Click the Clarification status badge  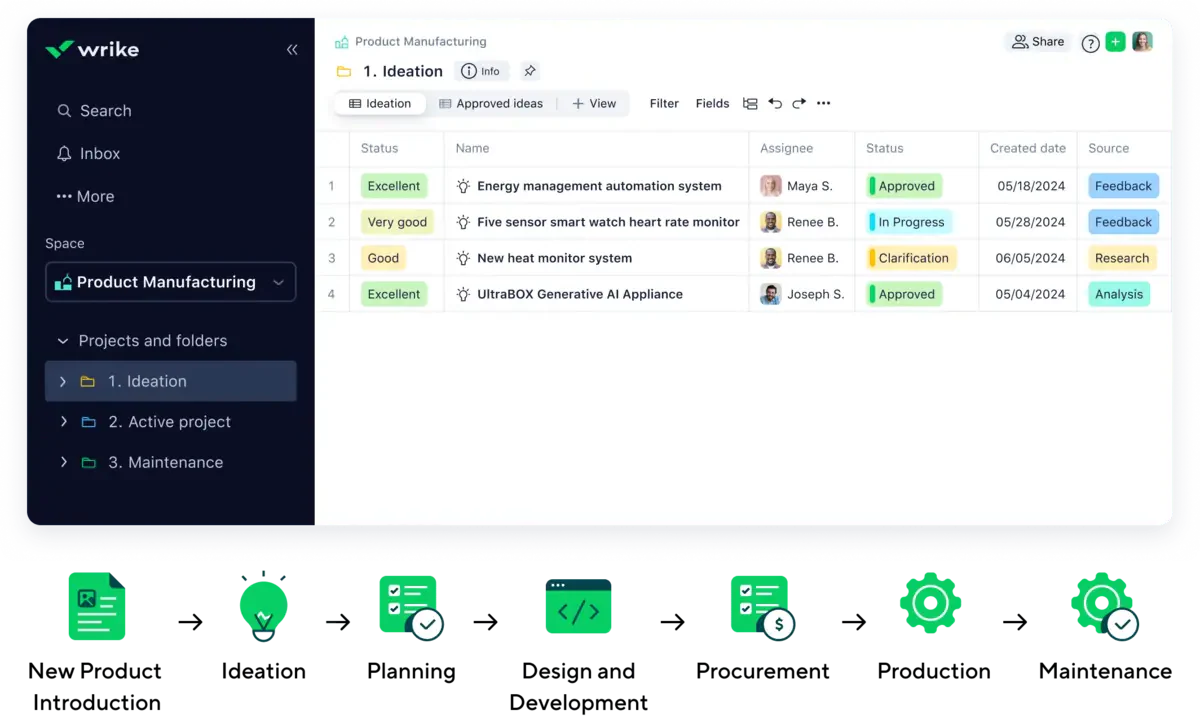tap(911, 258)
